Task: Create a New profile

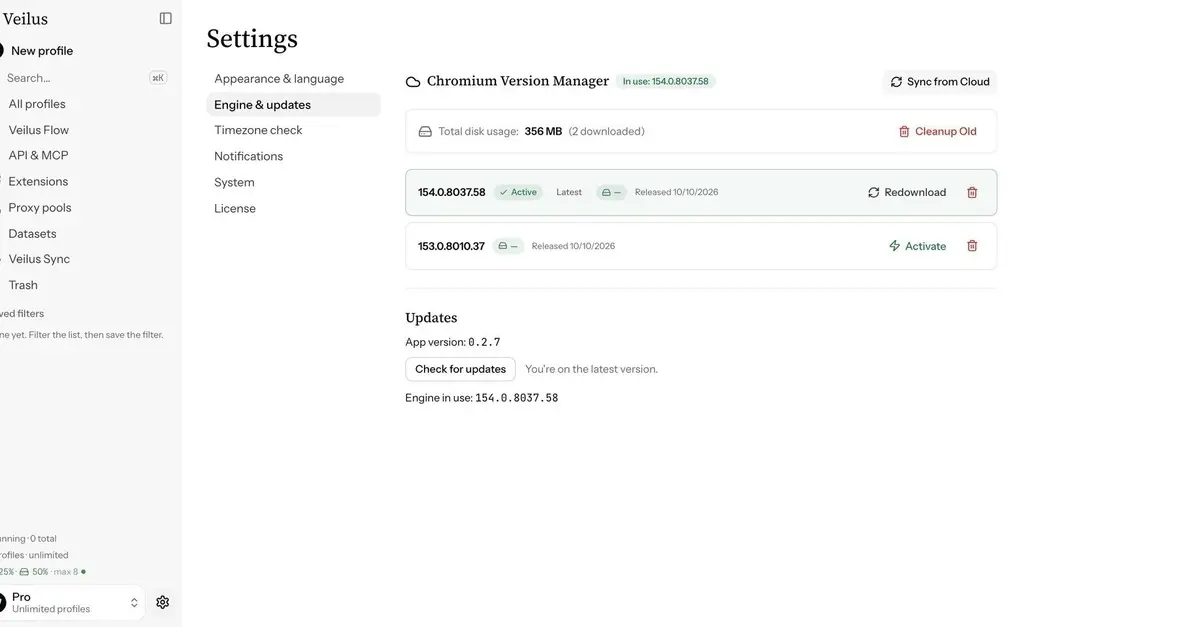Action: 42,51
